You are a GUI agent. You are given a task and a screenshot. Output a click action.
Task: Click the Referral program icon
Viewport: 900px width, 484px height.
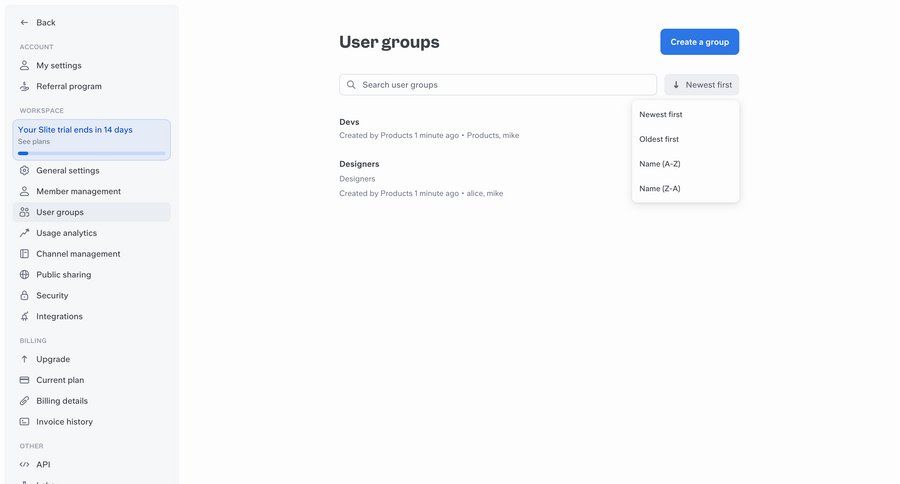(25, 86)
